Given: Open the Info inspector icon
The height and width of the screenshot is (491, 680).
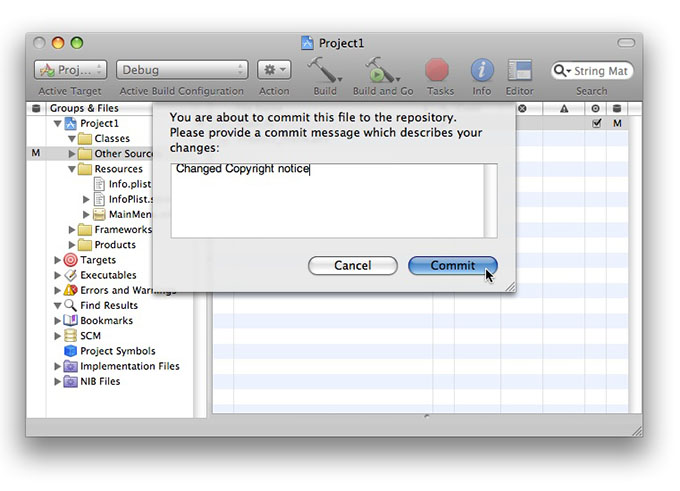Looking at the screenshot, I should [482, 70].
